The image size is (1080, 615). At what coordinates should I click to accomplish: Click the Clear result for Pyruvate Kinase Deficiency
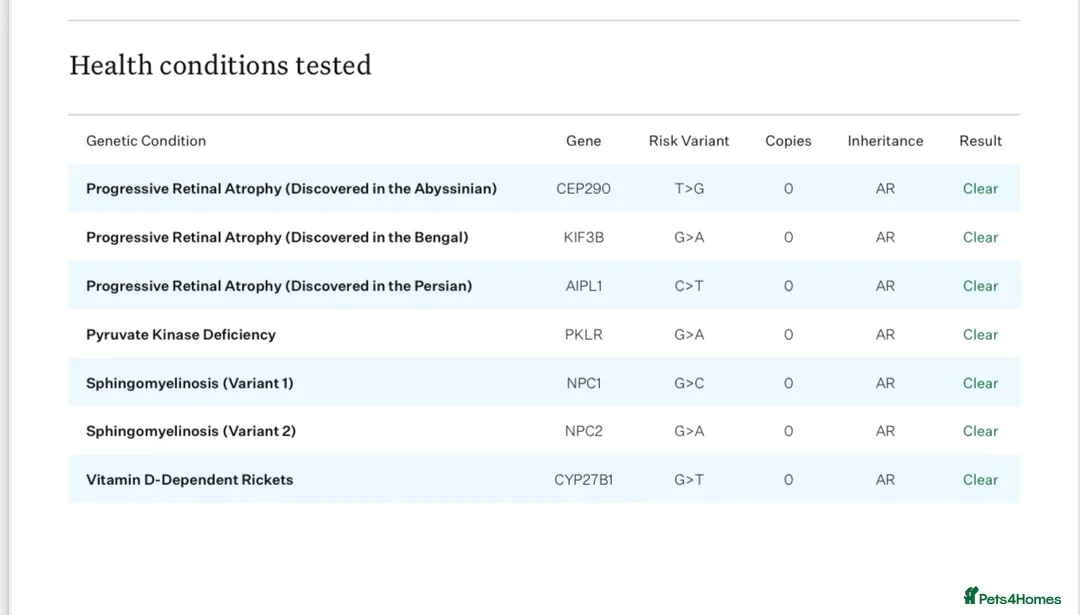[x=980, y=335]
